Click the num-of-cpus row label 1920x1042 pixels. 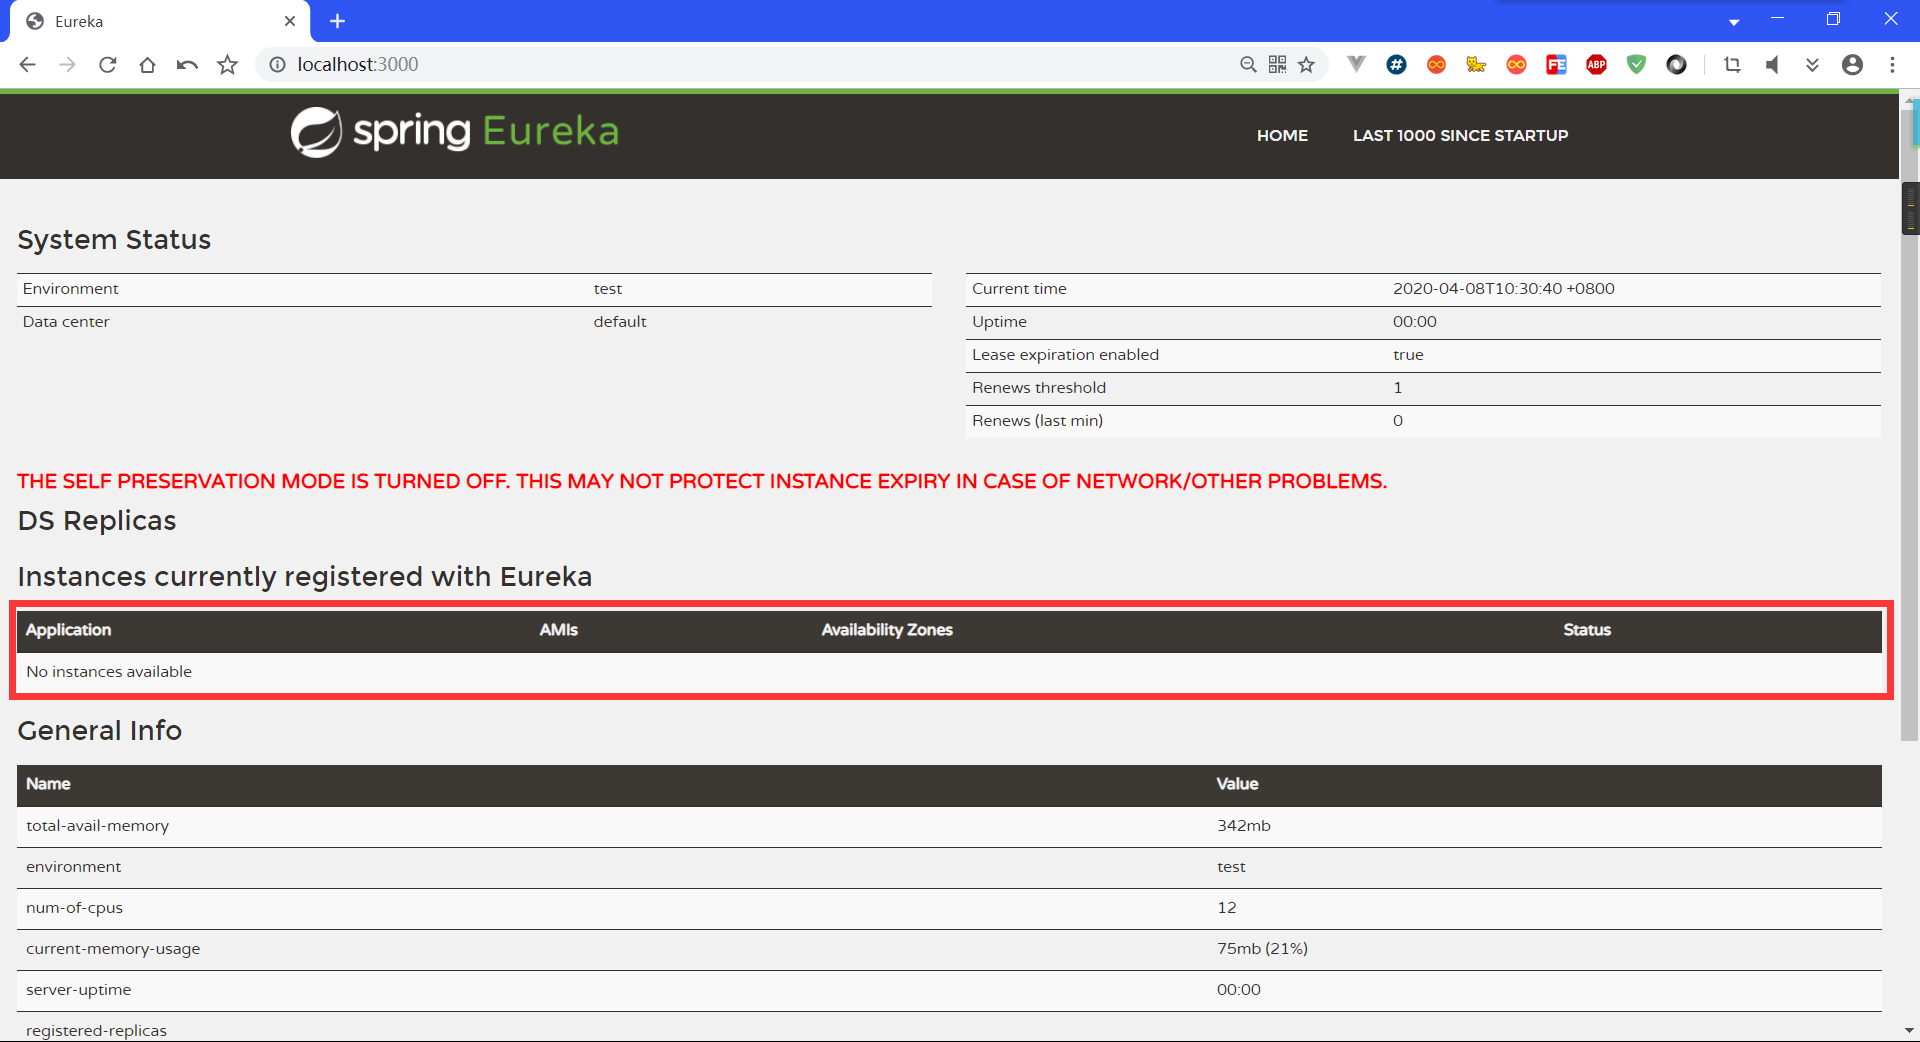point(74,908)
